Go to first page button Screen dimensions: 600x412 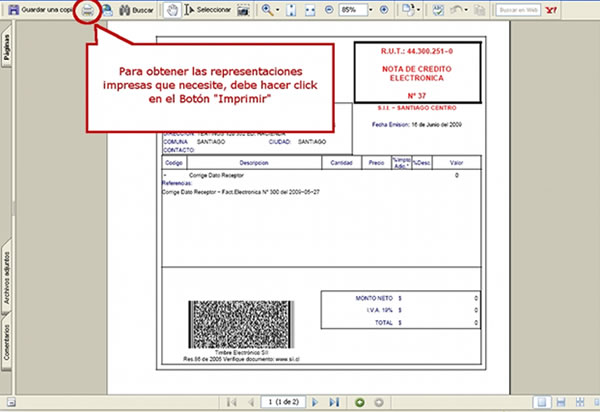[x=231, y=402]
